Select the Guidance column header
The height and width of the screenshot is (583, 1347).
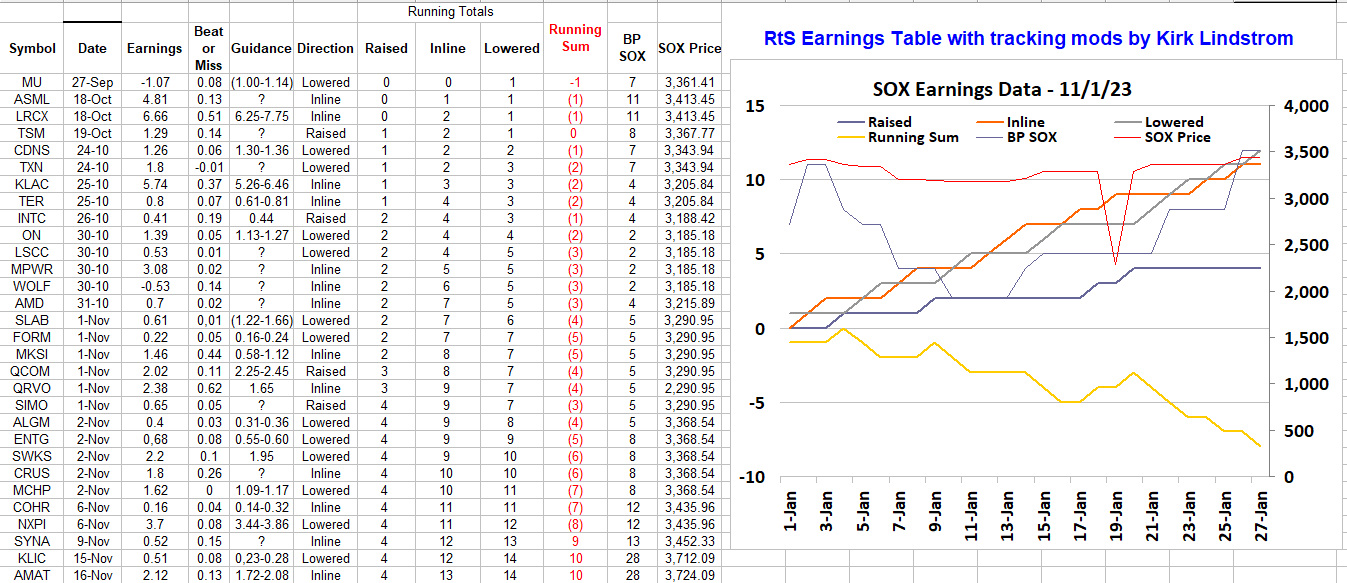(x=260, y=48)
